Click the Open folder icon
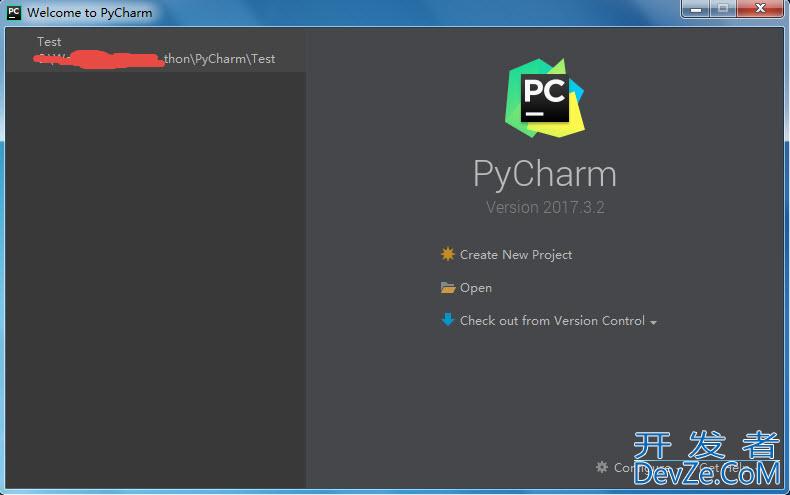This screenshot has width=790, height=495. click(x=447, y=287)
